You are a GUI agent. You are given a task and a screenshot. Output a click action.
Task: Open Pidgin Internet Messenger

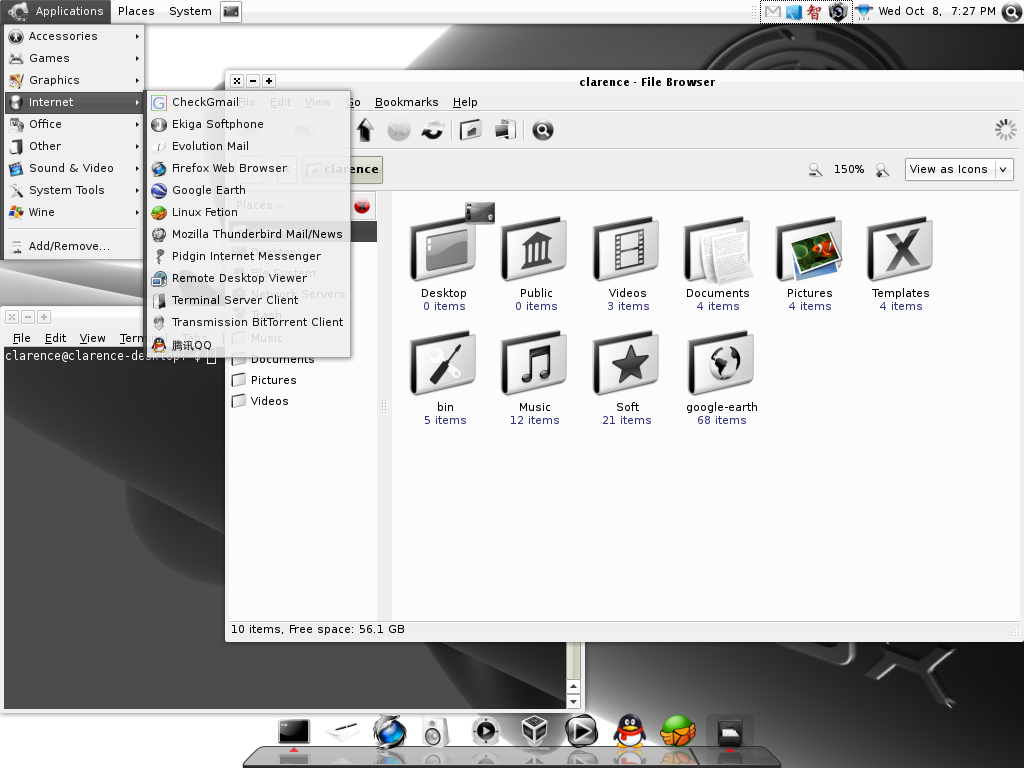point(248,256)
